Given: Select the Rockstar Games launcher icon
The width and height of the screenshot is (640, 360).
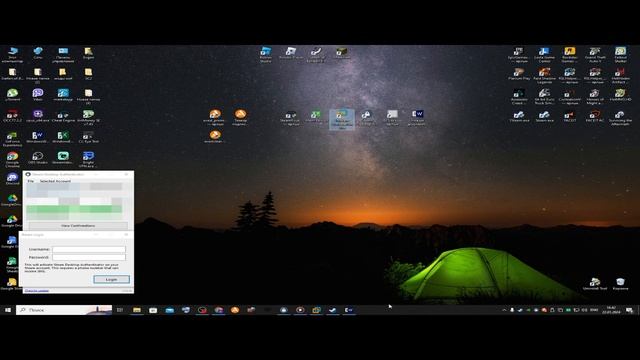Looking at the screenshot, I should click(570, 54).
